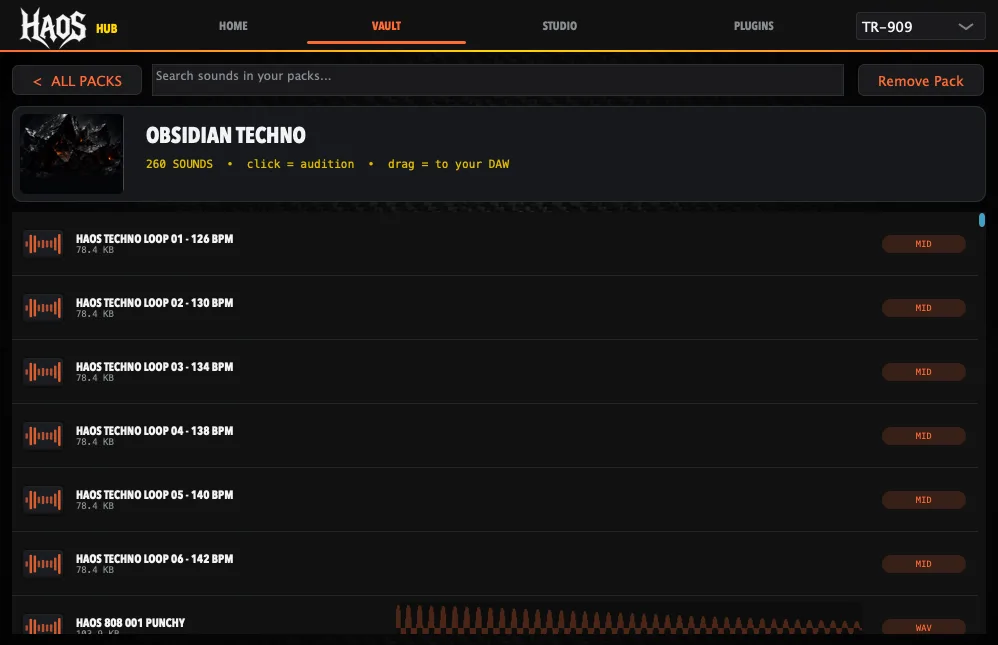998x645 pixels.
Task: Open the TR-909 dropdown
Action: (920, 27)
